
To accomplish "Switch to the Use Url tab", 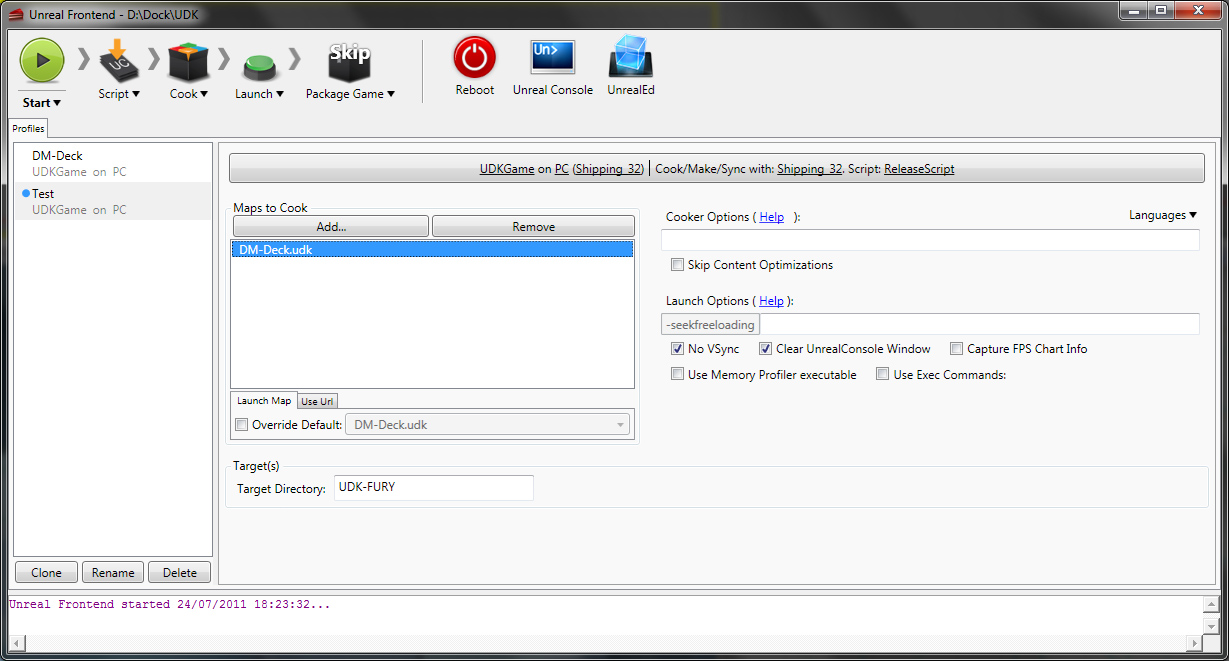I will coord(317,401).
